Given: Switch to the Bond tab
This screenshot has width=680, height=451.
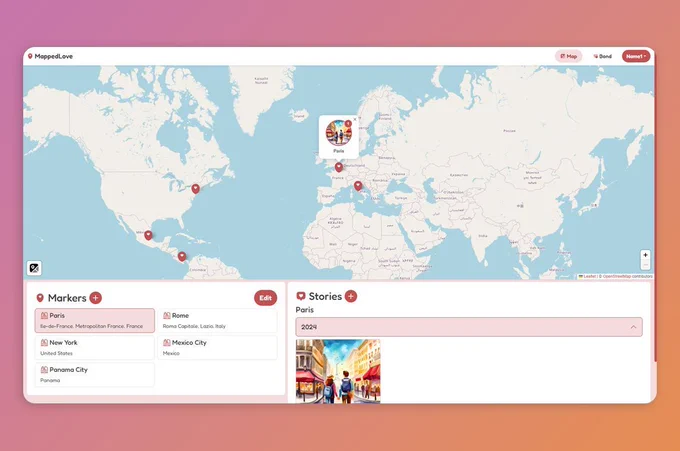Looking at the screenshot, I should pyautogui.click(x=602, y=56).
